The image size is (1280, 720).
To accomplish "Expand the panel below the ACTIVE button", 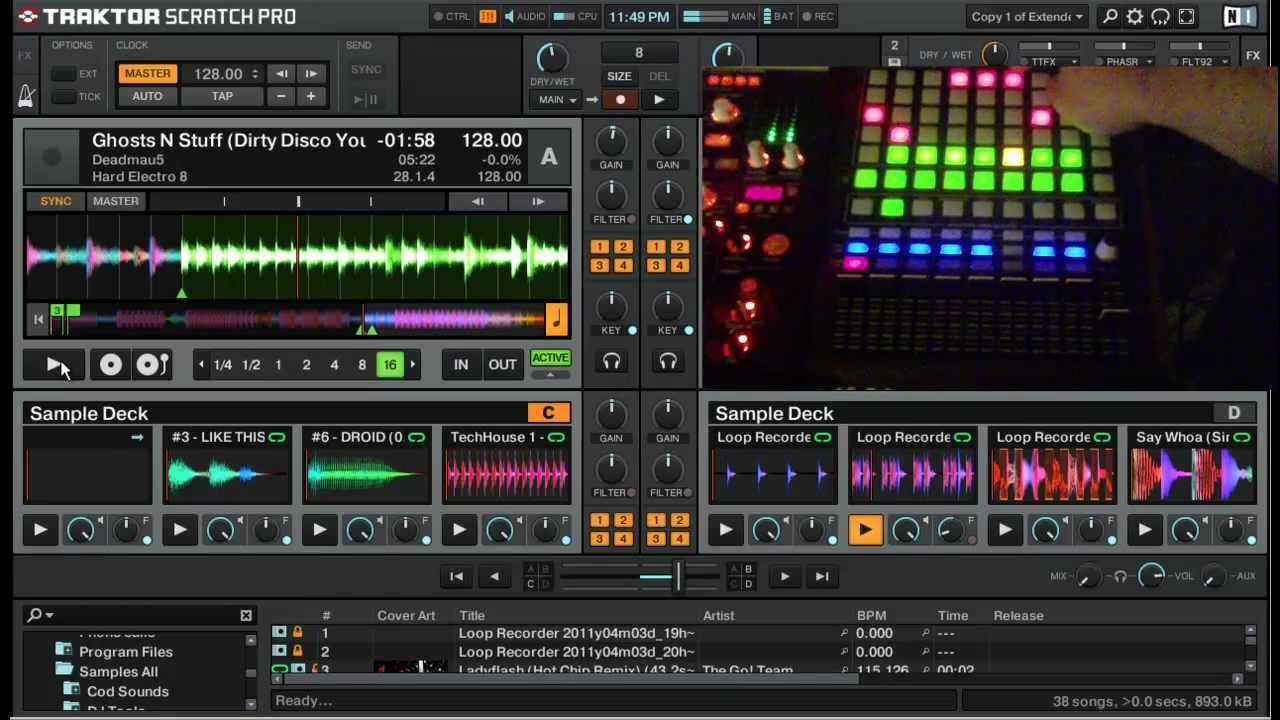I will click(x=550, y=374).
